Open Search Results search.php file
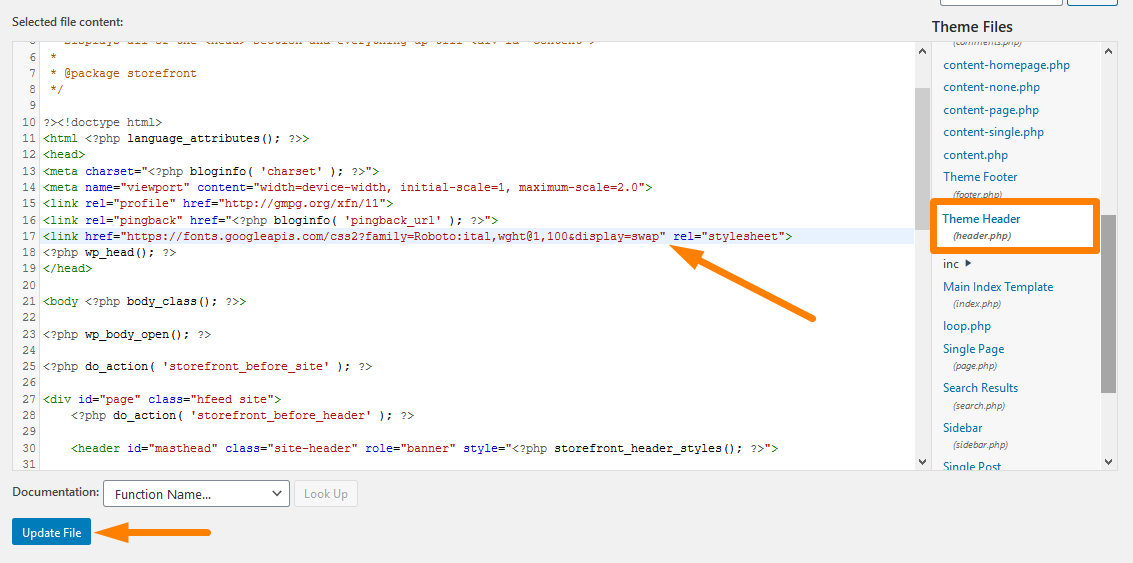 tap(980, 388)
